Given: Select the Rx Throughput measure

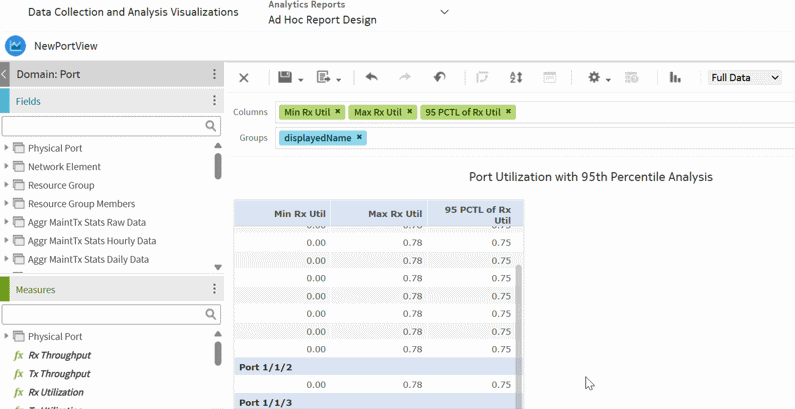Looking at the screenshot, I should [59, 355].
